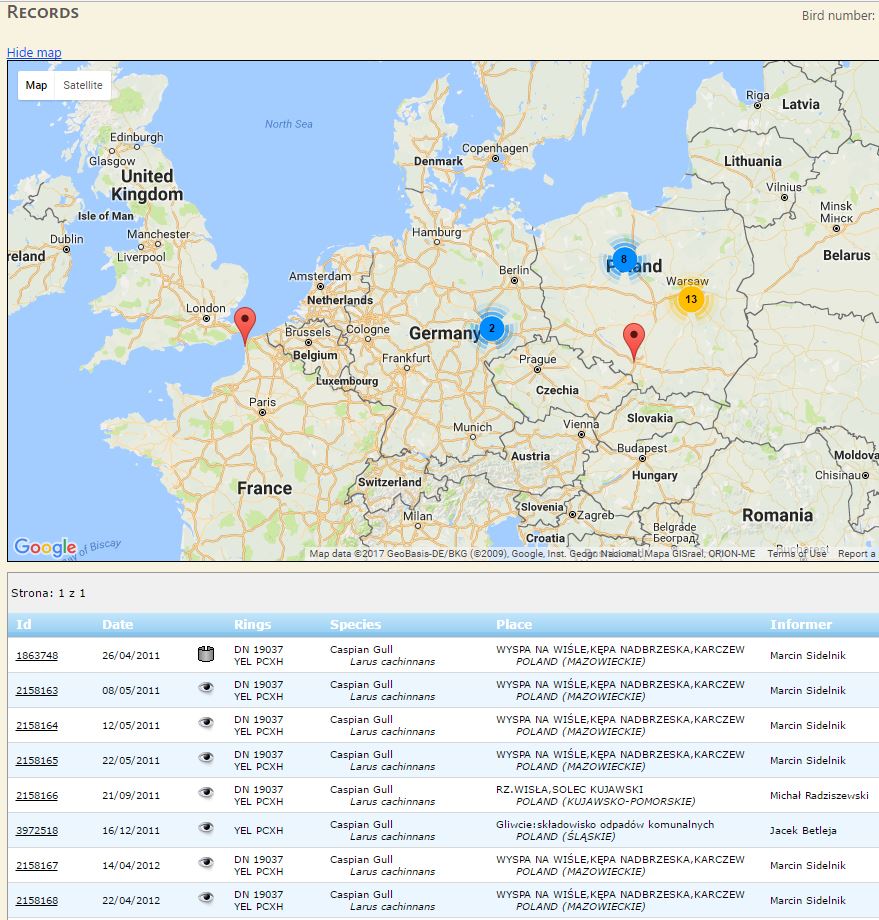Click the Place column header
The width and height of the screenshot is (879, 920).
pos(514,625)
